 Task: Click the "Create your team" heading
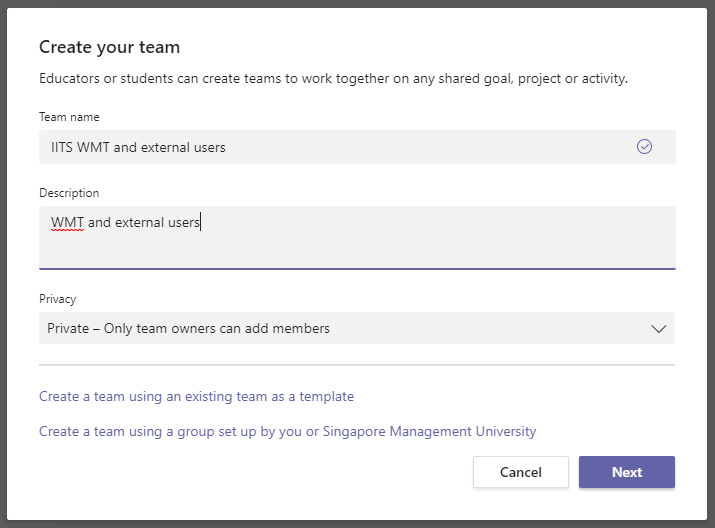tap(109, 47)
